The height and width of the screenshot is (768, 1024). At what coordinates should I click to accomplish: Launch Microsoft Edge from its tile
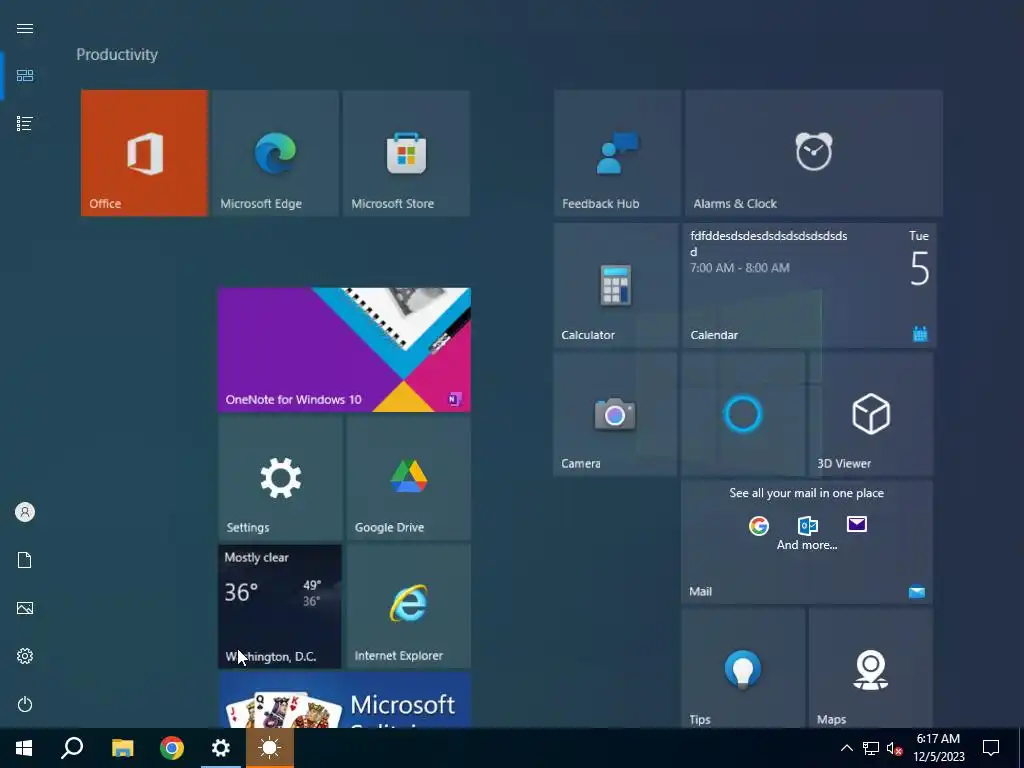click(276, 153)
